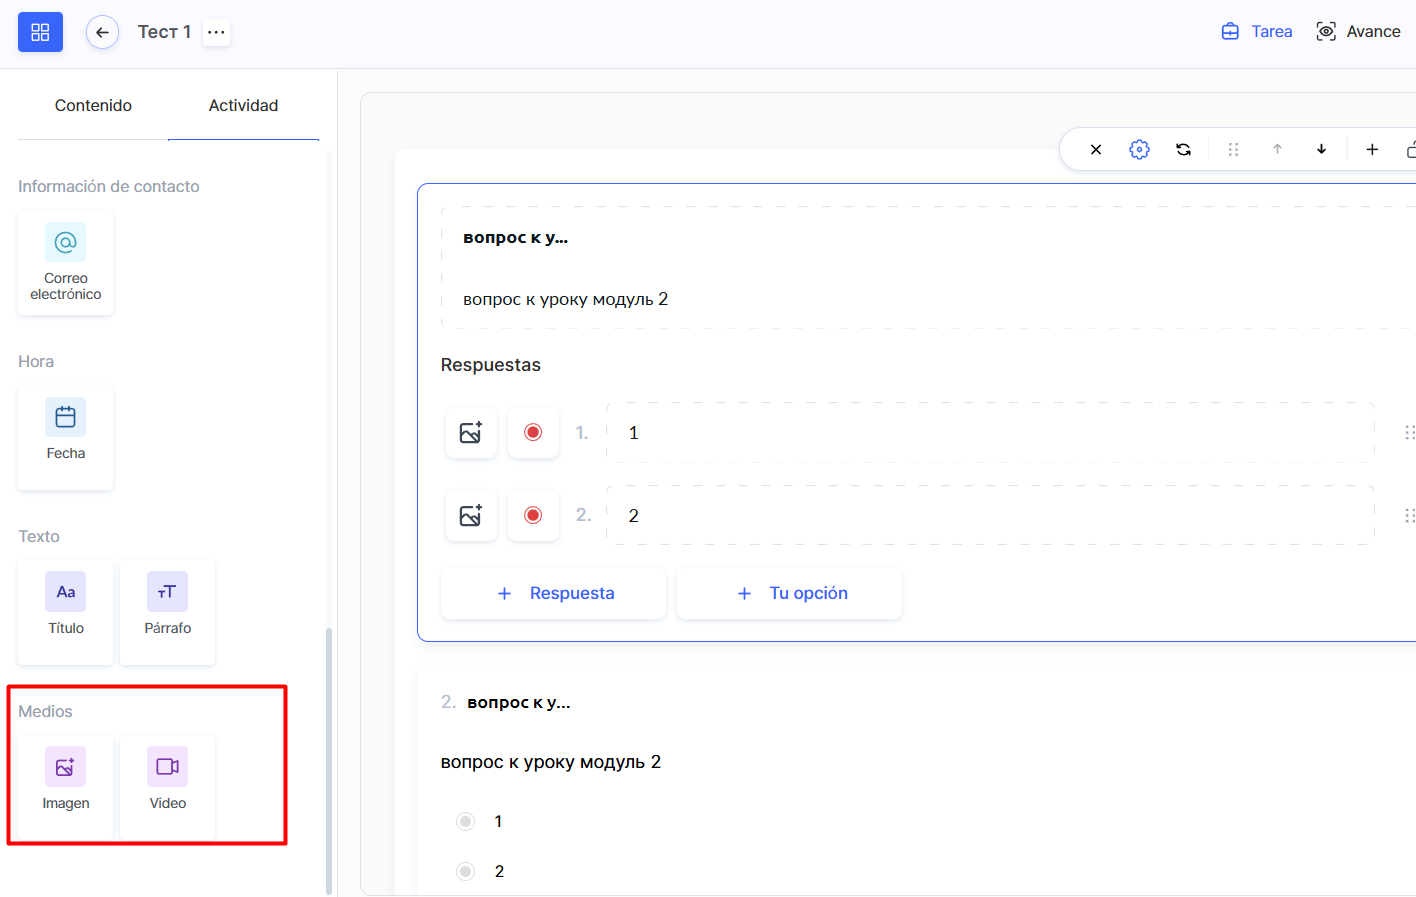Open question settings gear icon
Image resolution: width=1416 pixels, height=897 pixels.
[1139, 149]
